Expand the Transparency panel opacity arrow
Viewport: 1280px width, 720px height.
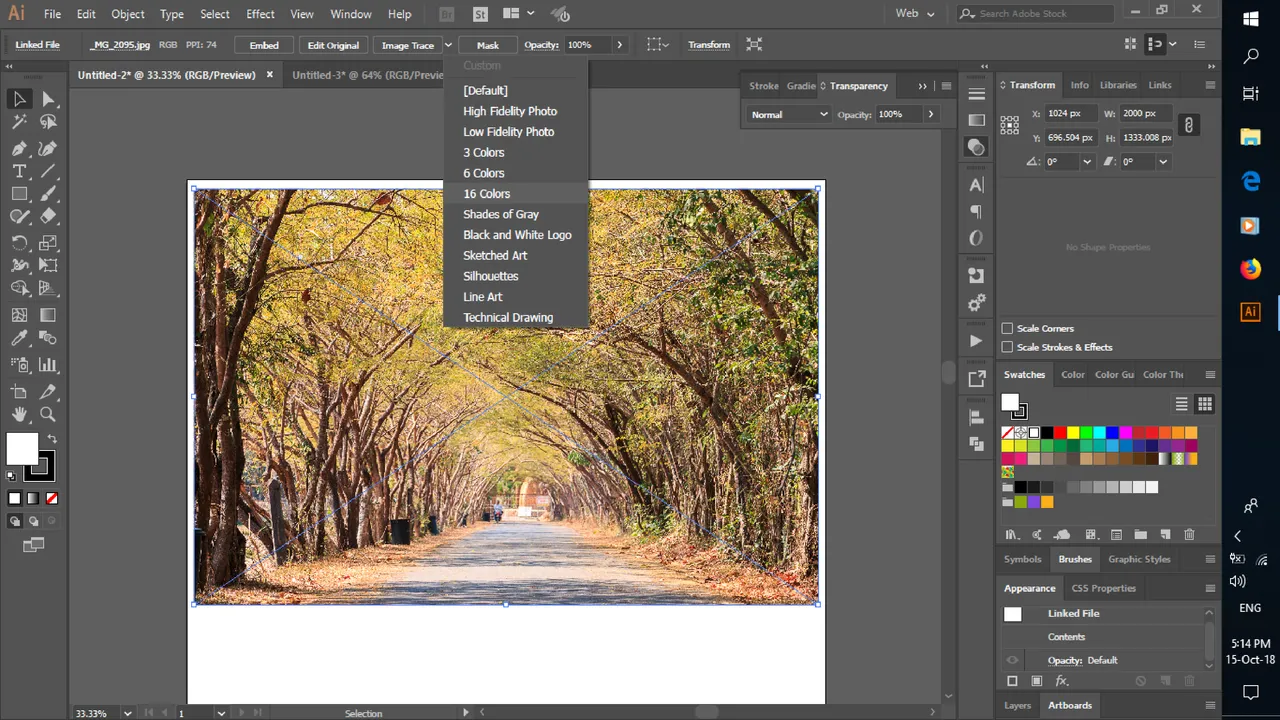930,114
